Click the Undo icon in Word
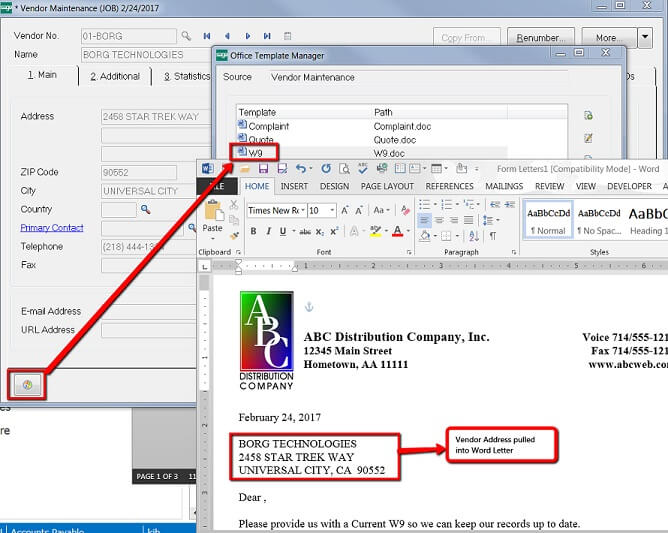This screenshot has height=533, width=668. pos(301,169)
